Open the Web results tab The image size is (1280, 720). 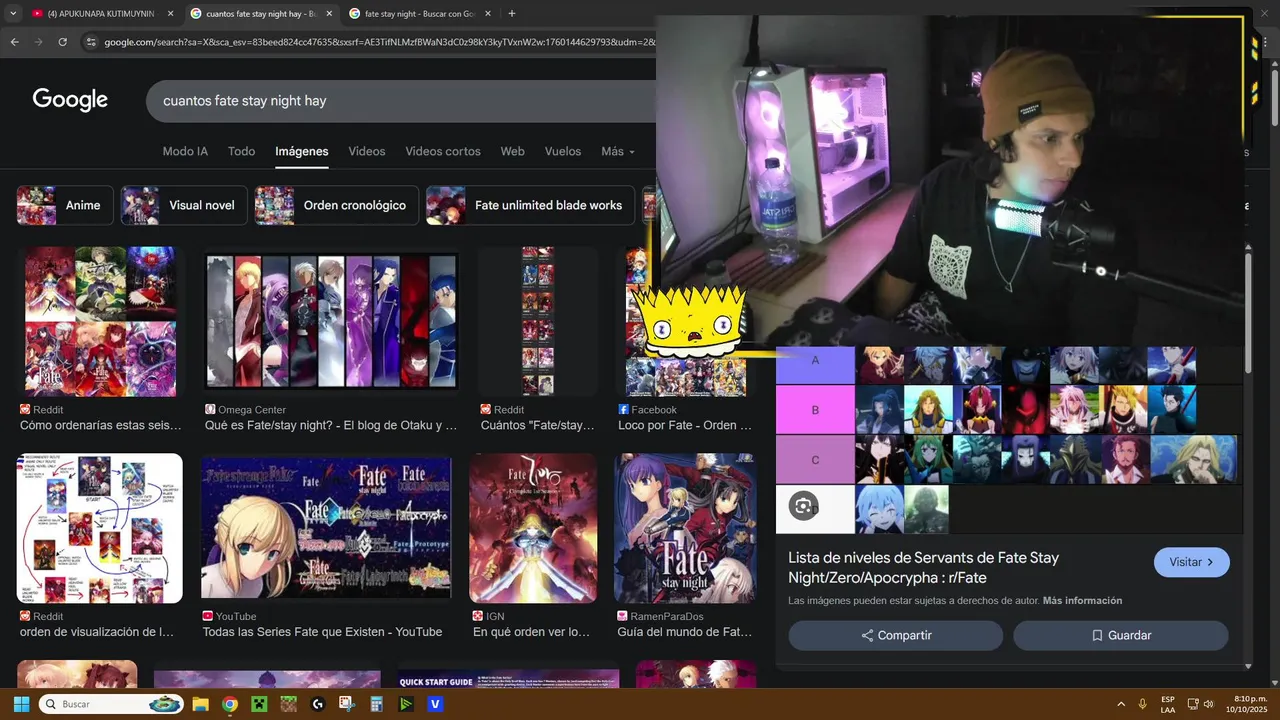512,151
